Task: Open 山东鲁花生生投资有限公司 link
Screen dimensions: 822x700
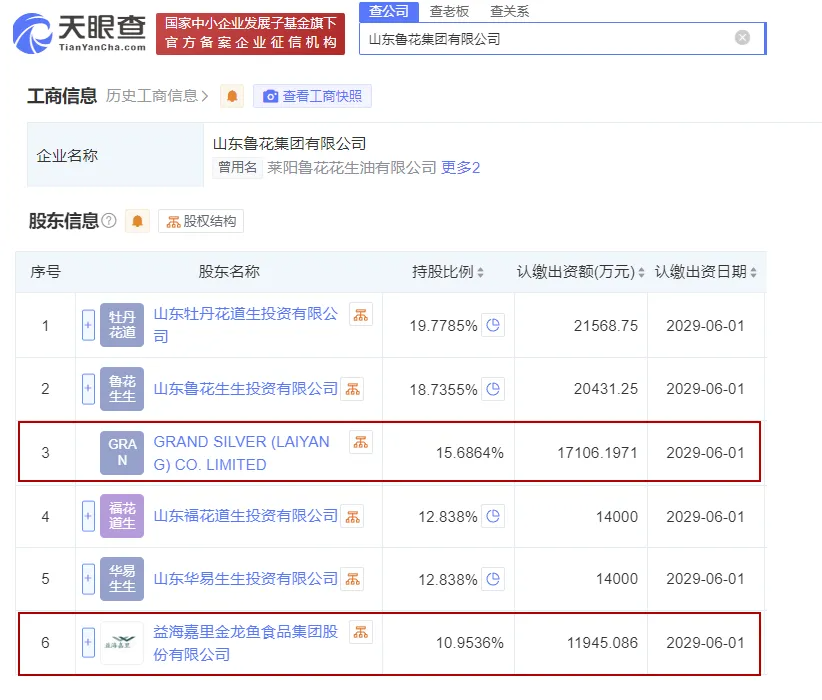Action: click(246, 389)
